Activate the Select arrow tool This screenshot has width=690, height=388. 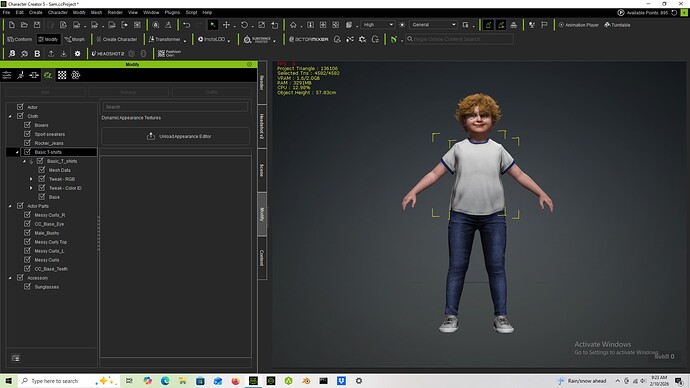click(213, 25)
